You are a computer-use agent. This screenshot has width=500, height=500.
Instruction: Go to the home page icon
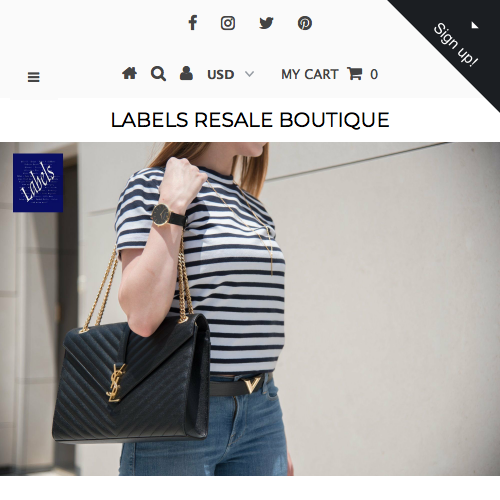click(x=129, y=73)
